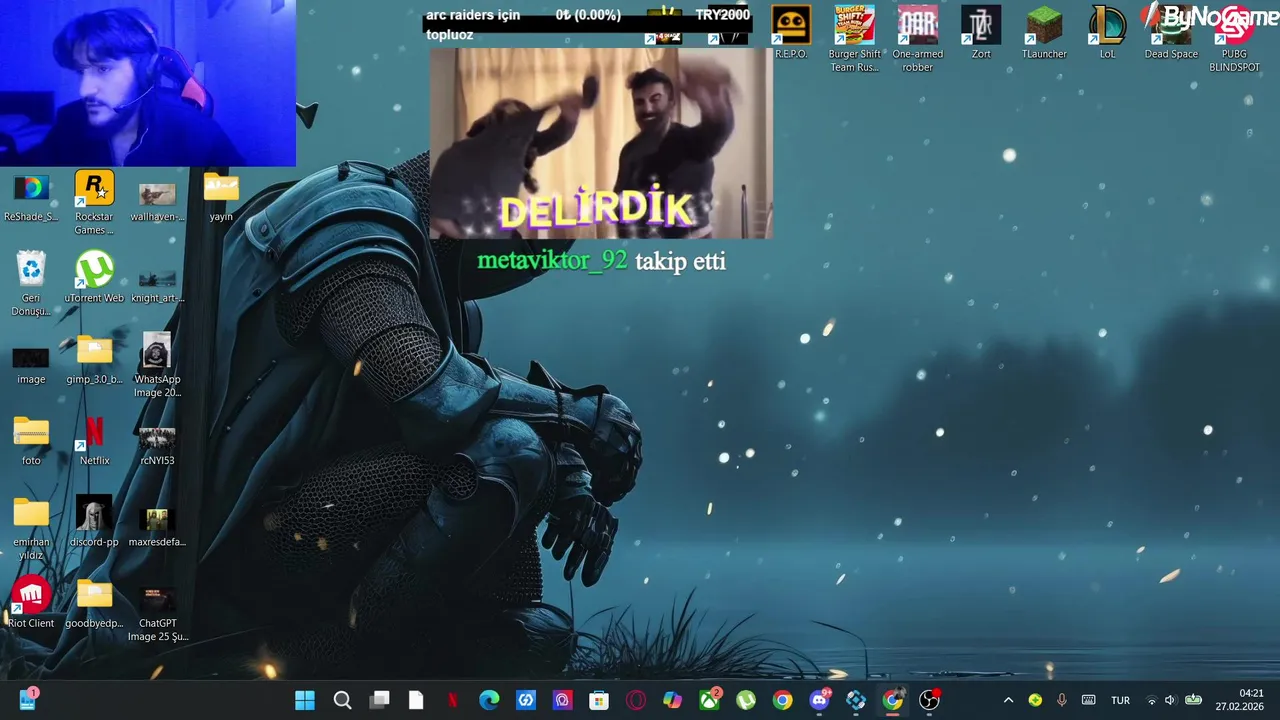This screenshot has height=720, width=1280.
Task: Click the battery icon in system tray
Action: coord(1193,700)
